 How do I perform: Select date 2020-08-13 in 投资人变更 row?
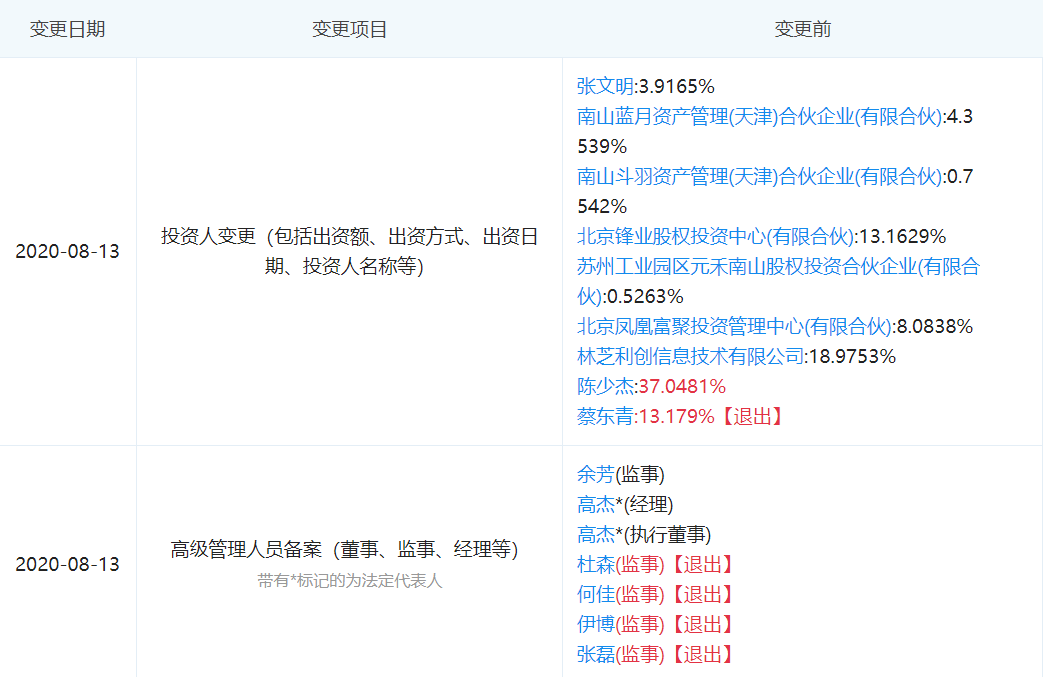[67, 251]
